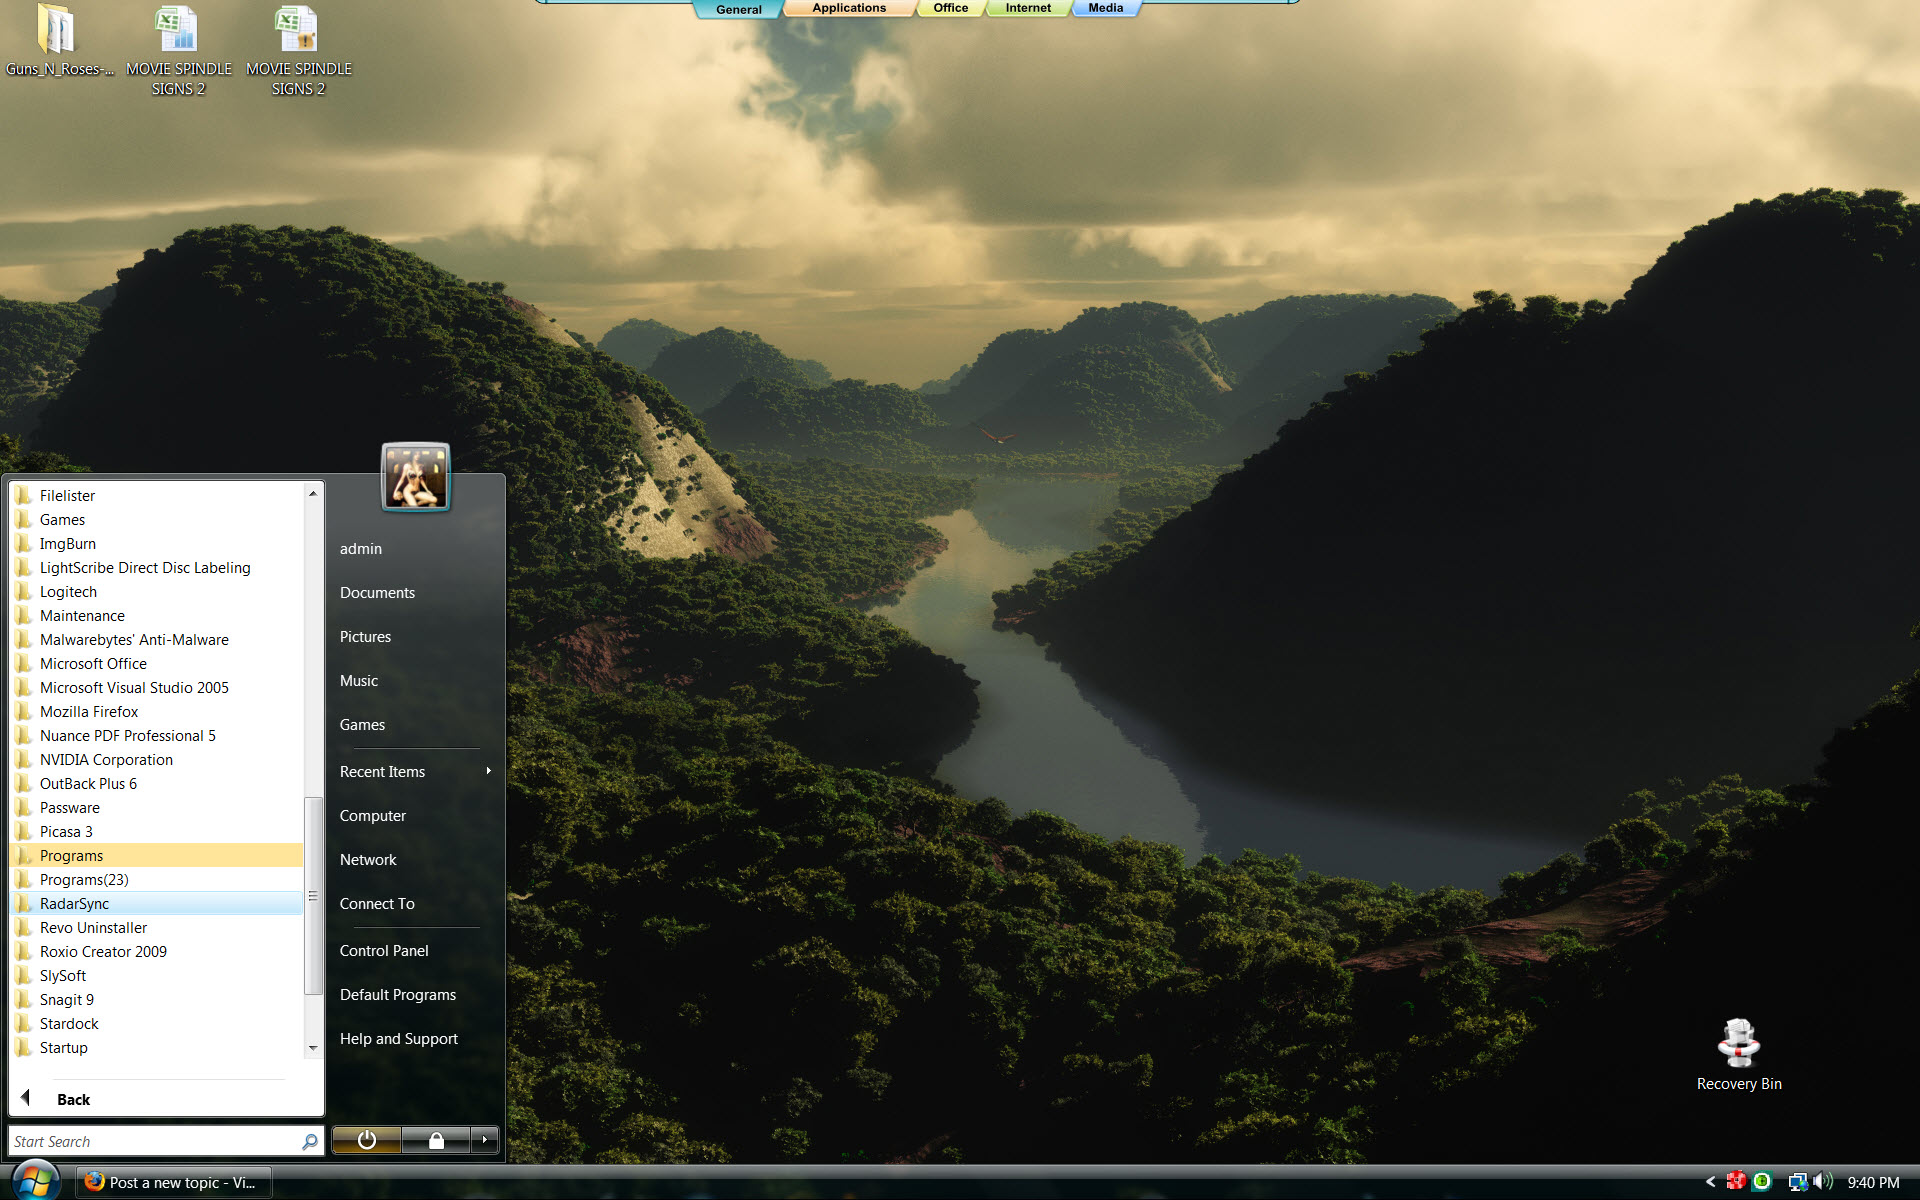
Task: Expand the Microsoft Office folder
Action: point(156,664)
